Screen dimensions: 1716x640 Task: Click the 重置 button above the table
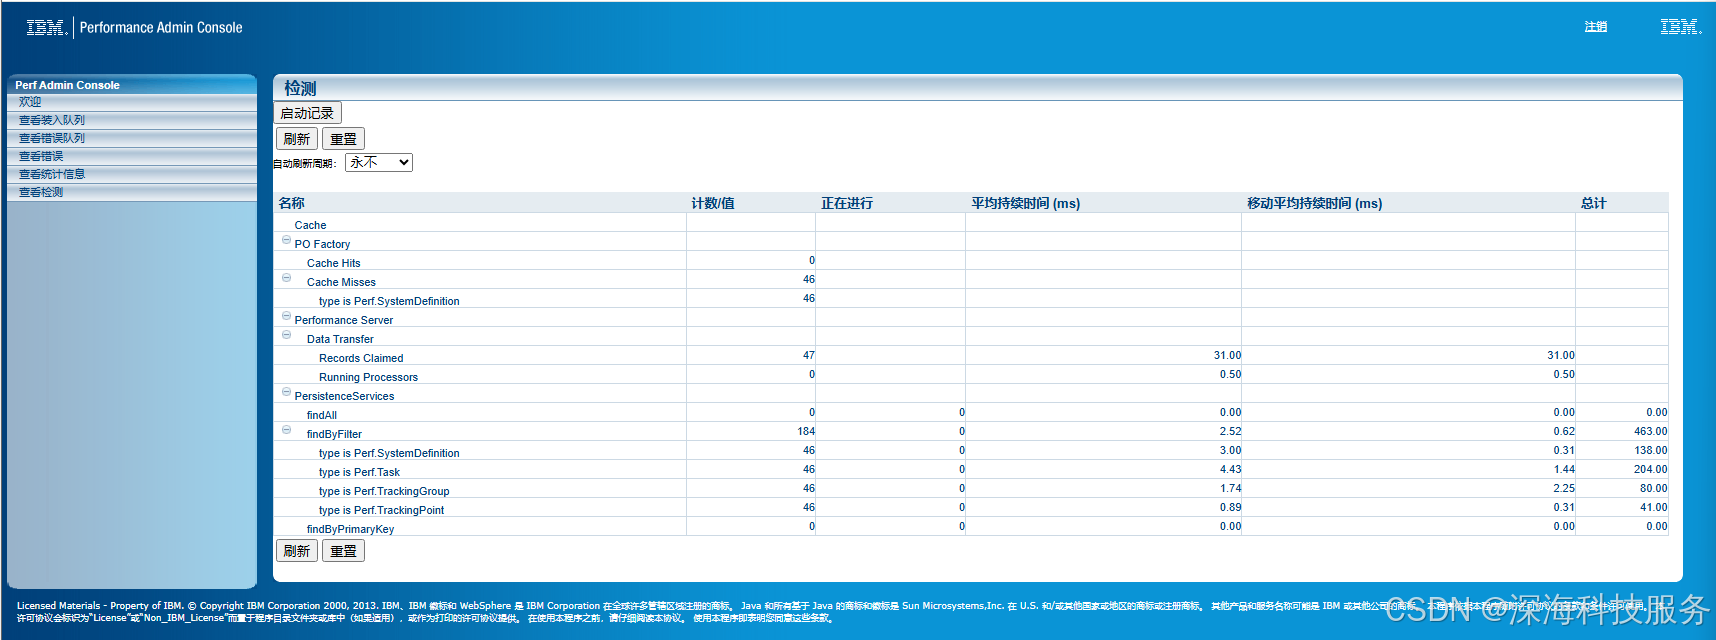(343, 139)
